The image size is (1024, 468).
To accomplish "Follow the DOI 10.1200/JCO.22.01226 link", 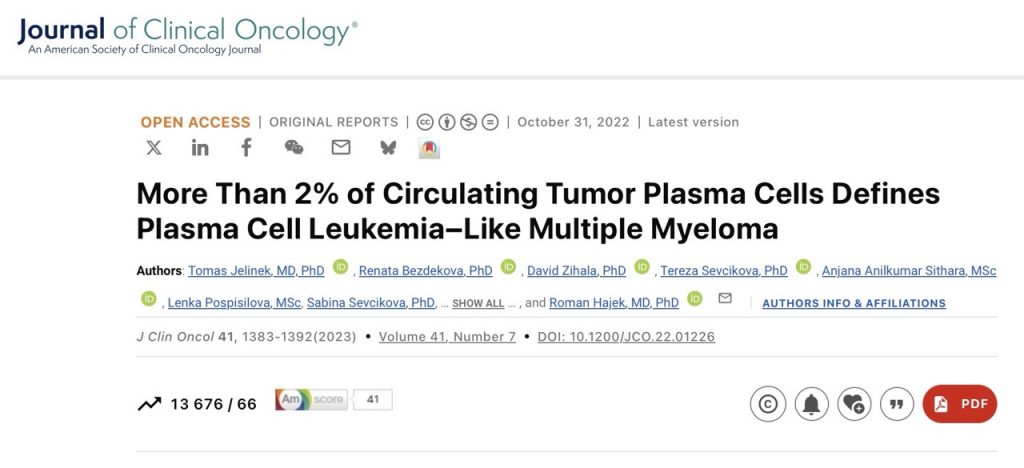I will point(625,337).
